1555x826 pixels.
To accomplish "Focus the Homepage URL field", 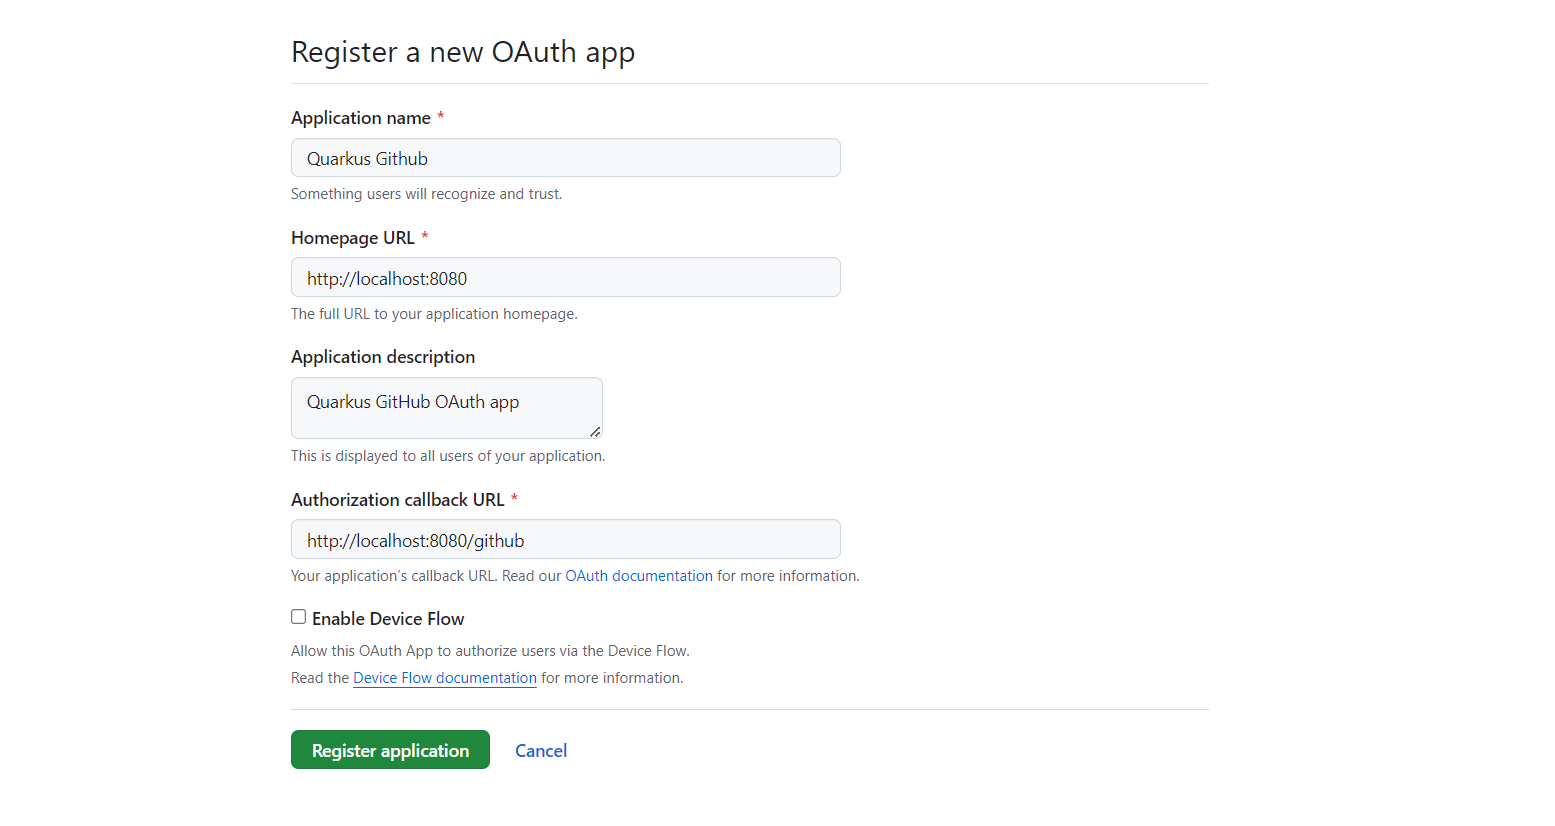I will 565,277.
